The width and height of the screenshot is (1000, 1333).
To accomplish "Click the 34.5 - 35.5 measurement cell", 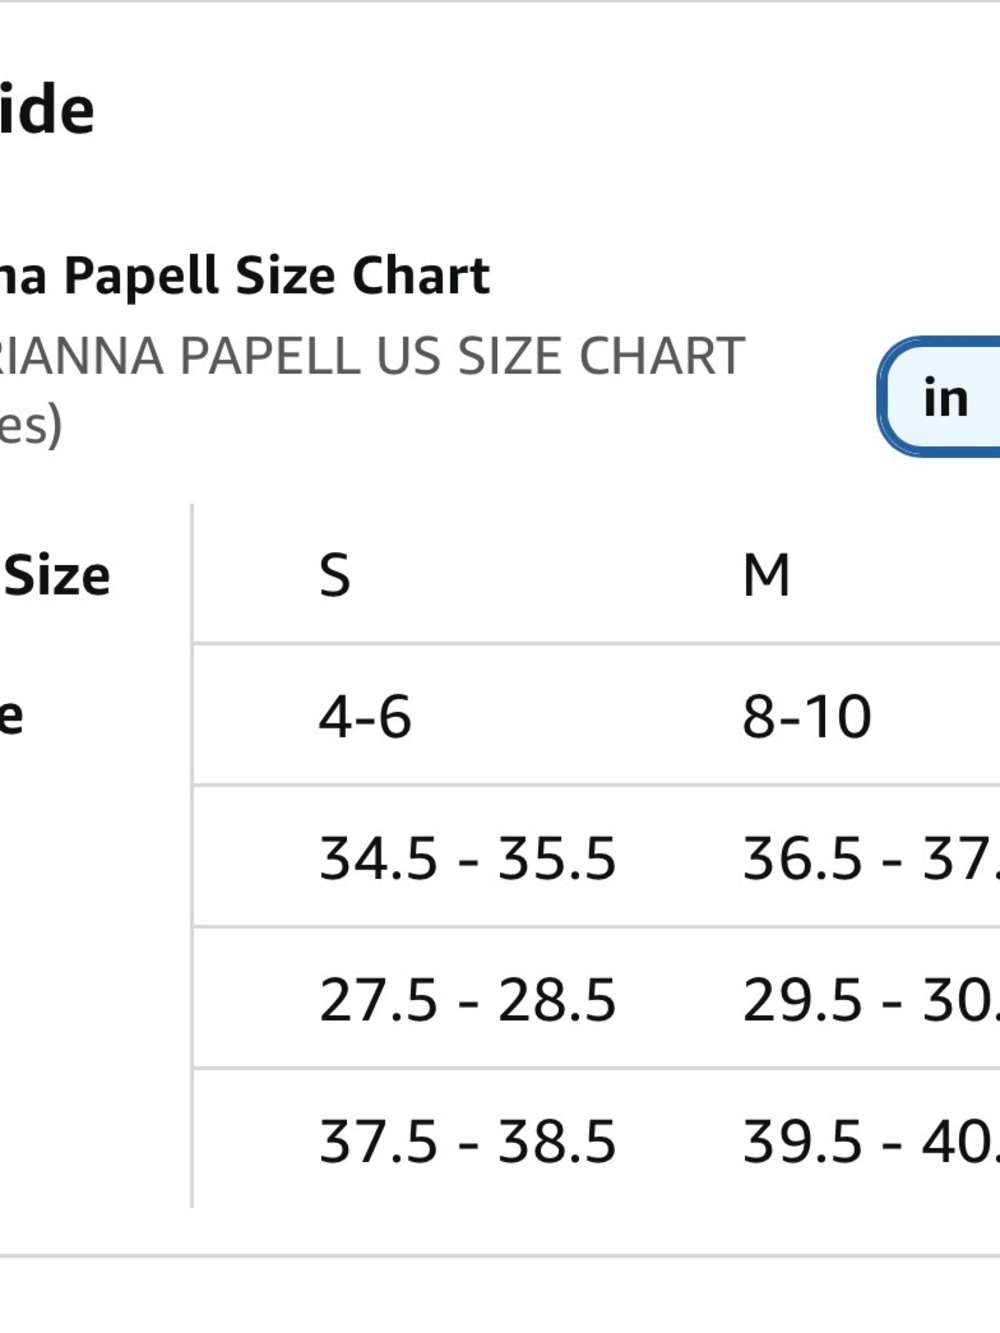I will click(467, 858).
